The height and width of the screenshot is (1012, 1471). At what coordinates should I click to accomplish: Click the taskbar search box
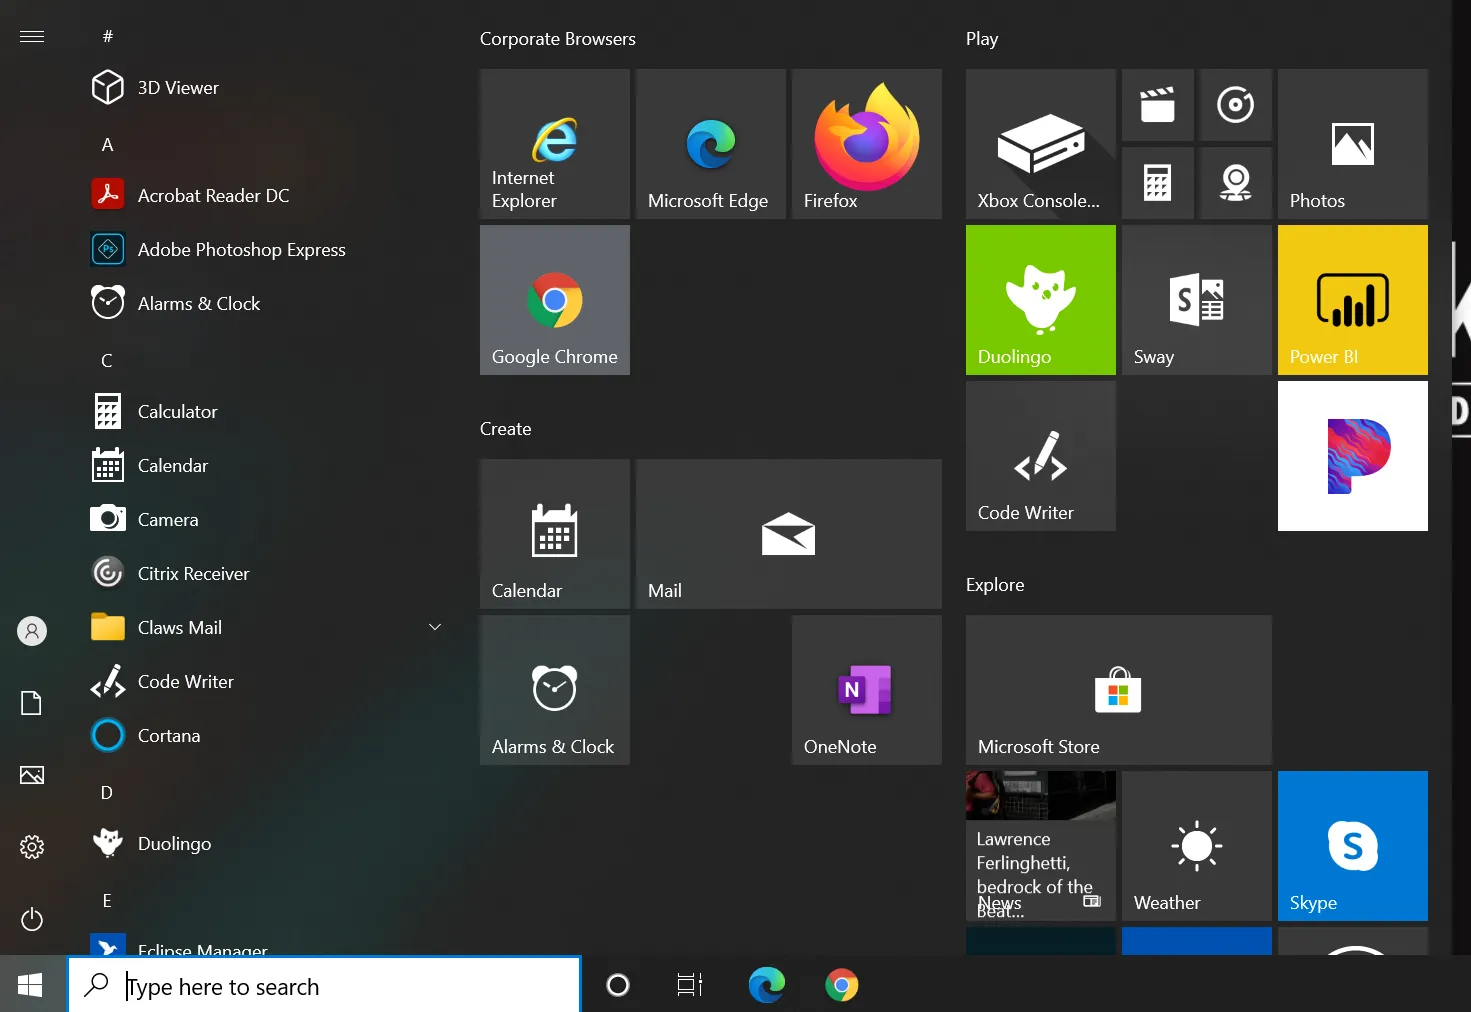(x=324, y=986)
